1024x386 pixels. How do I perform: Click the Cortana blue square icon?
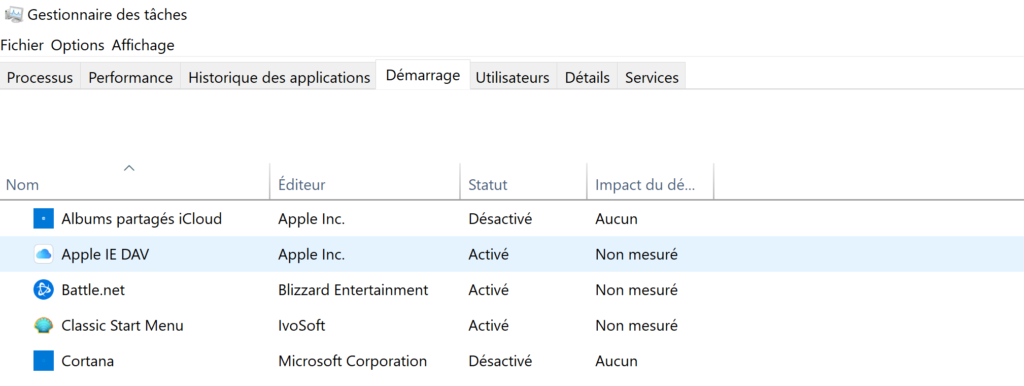(x=43, y=361)
